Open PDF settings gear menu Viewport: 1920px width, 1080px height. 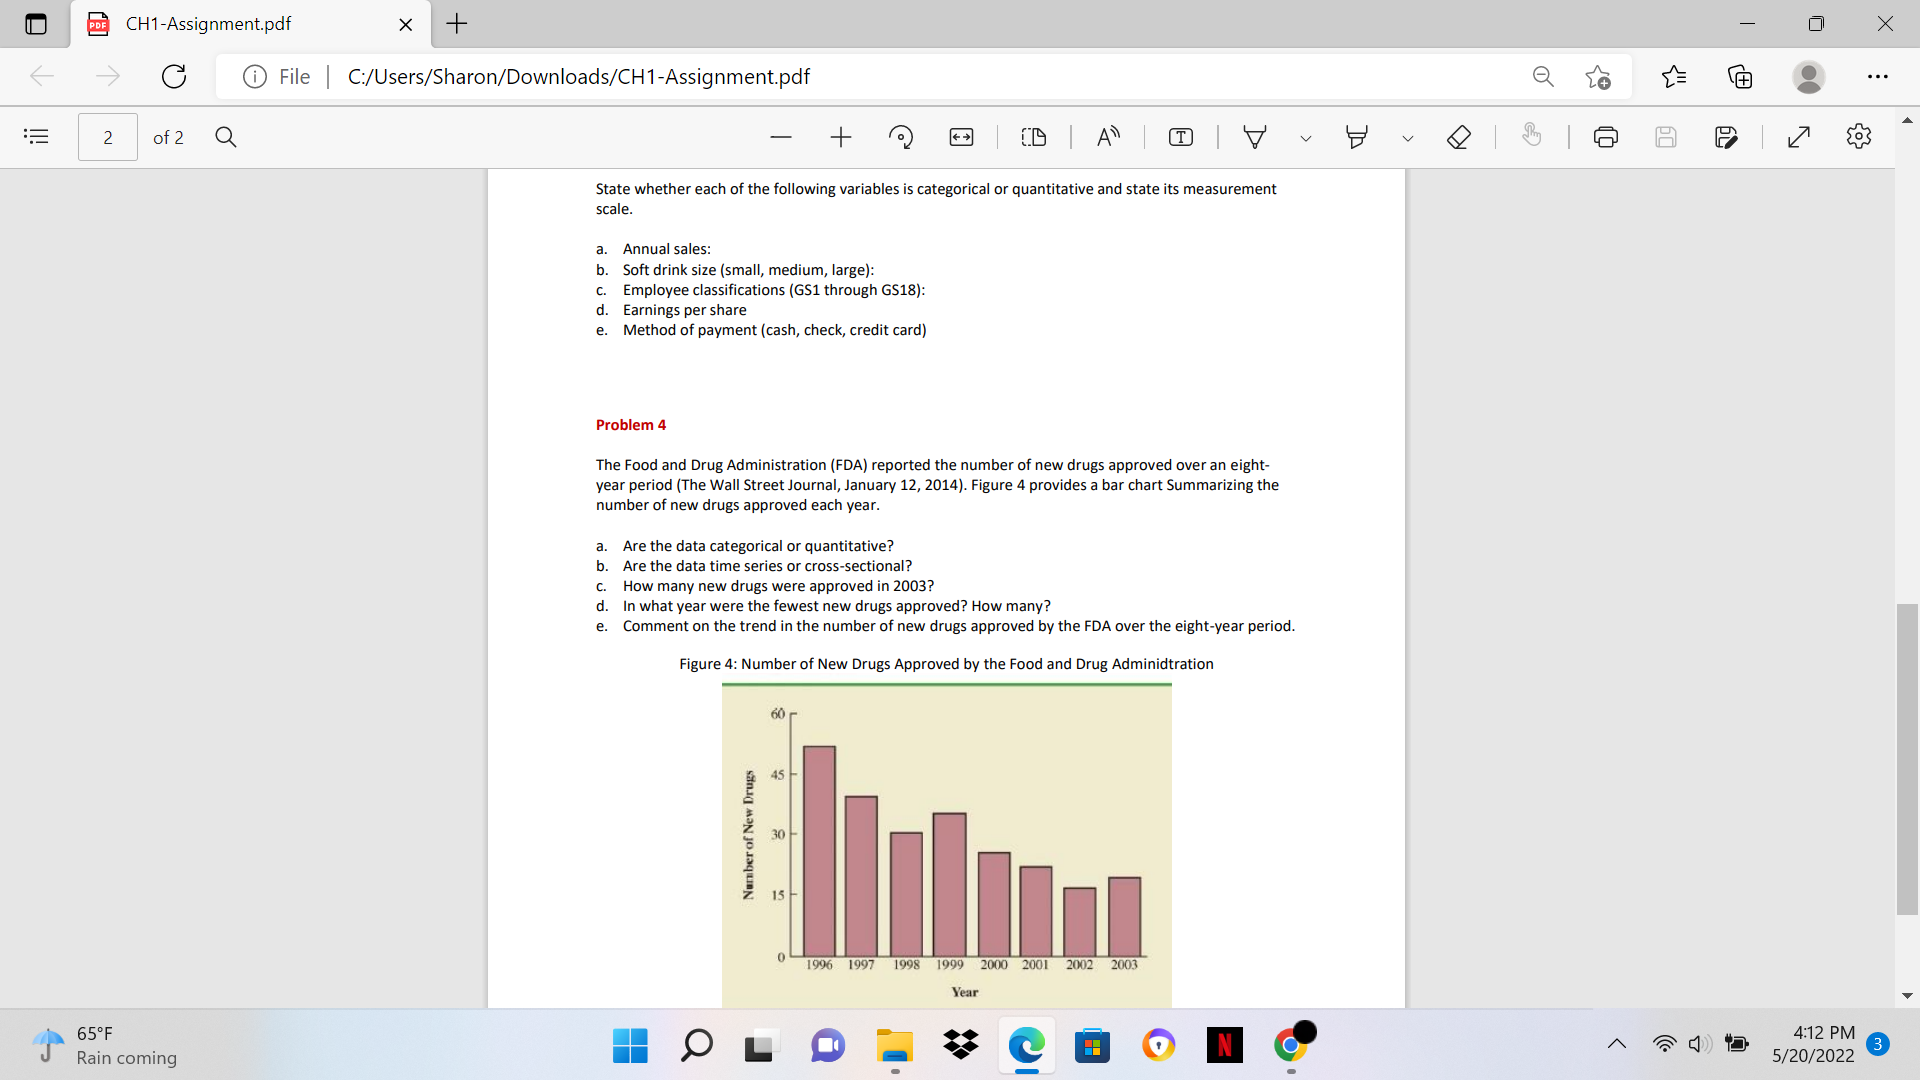click(1859, 137)
